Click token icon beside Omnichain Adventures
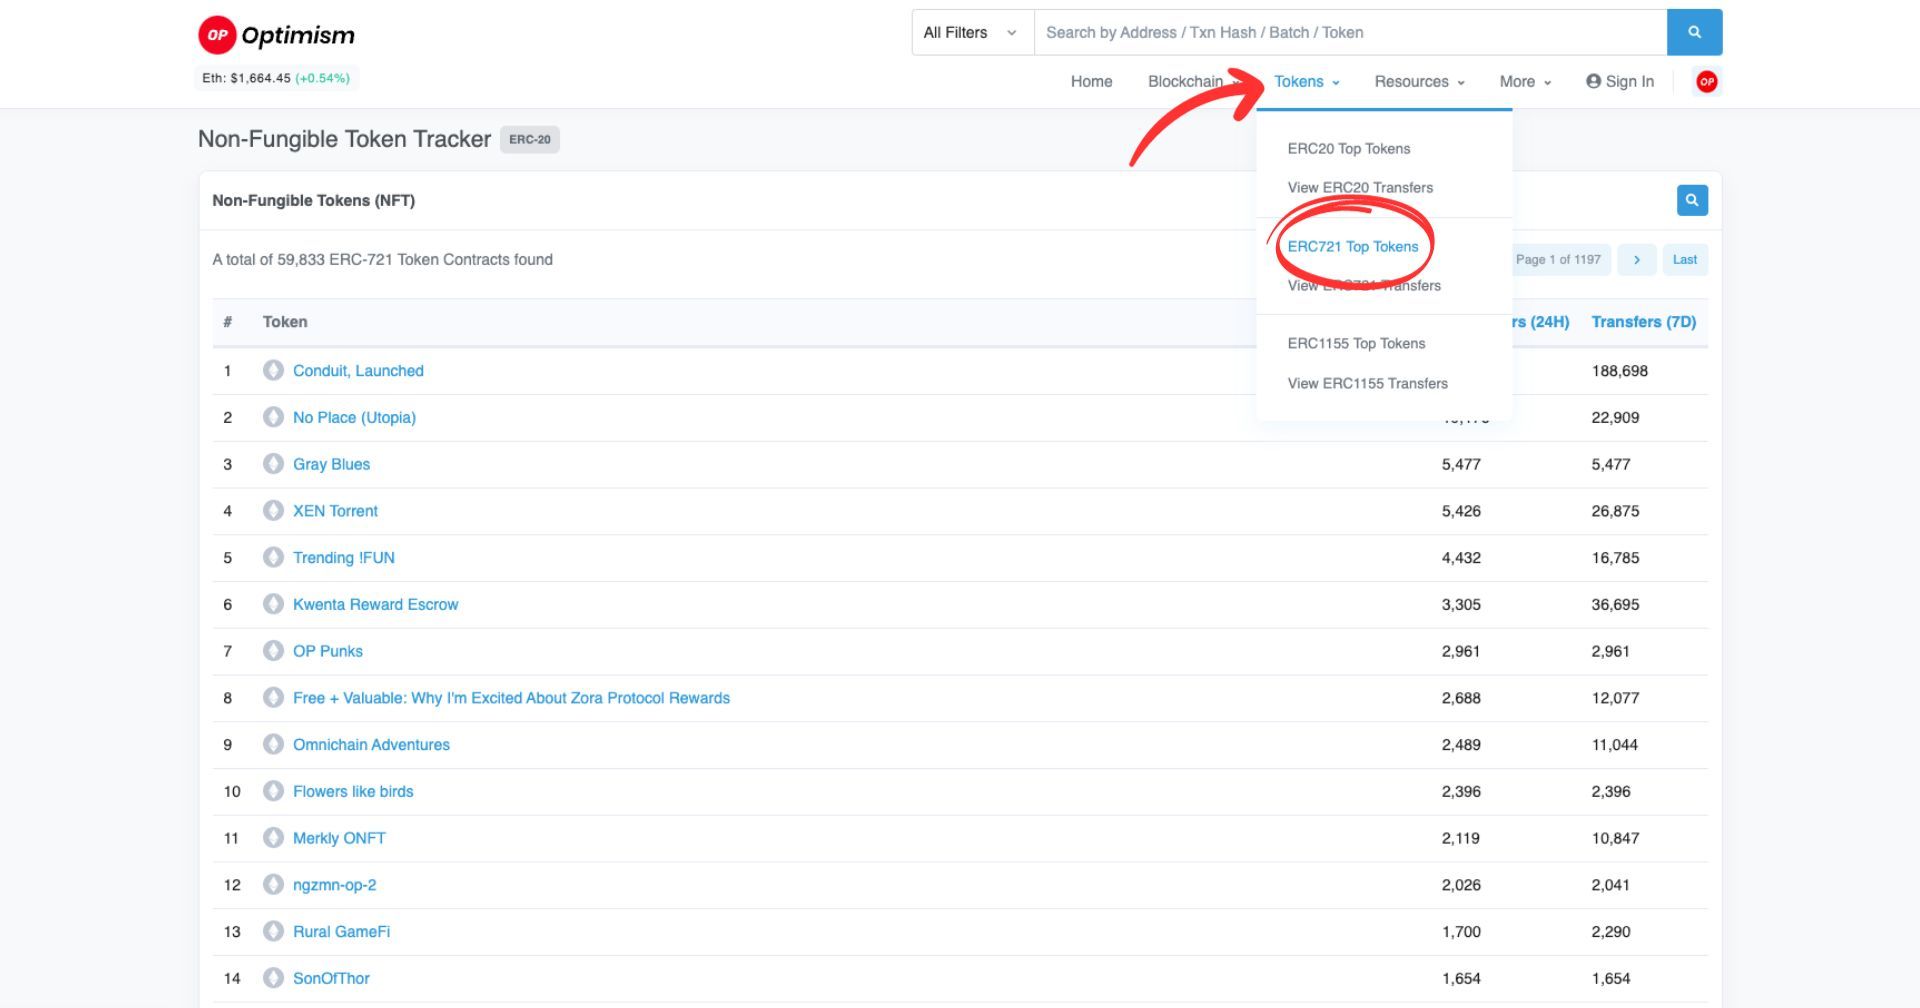Image resolution: width=1920 pixels, height=1008 pixels. [x=273, y=744]
